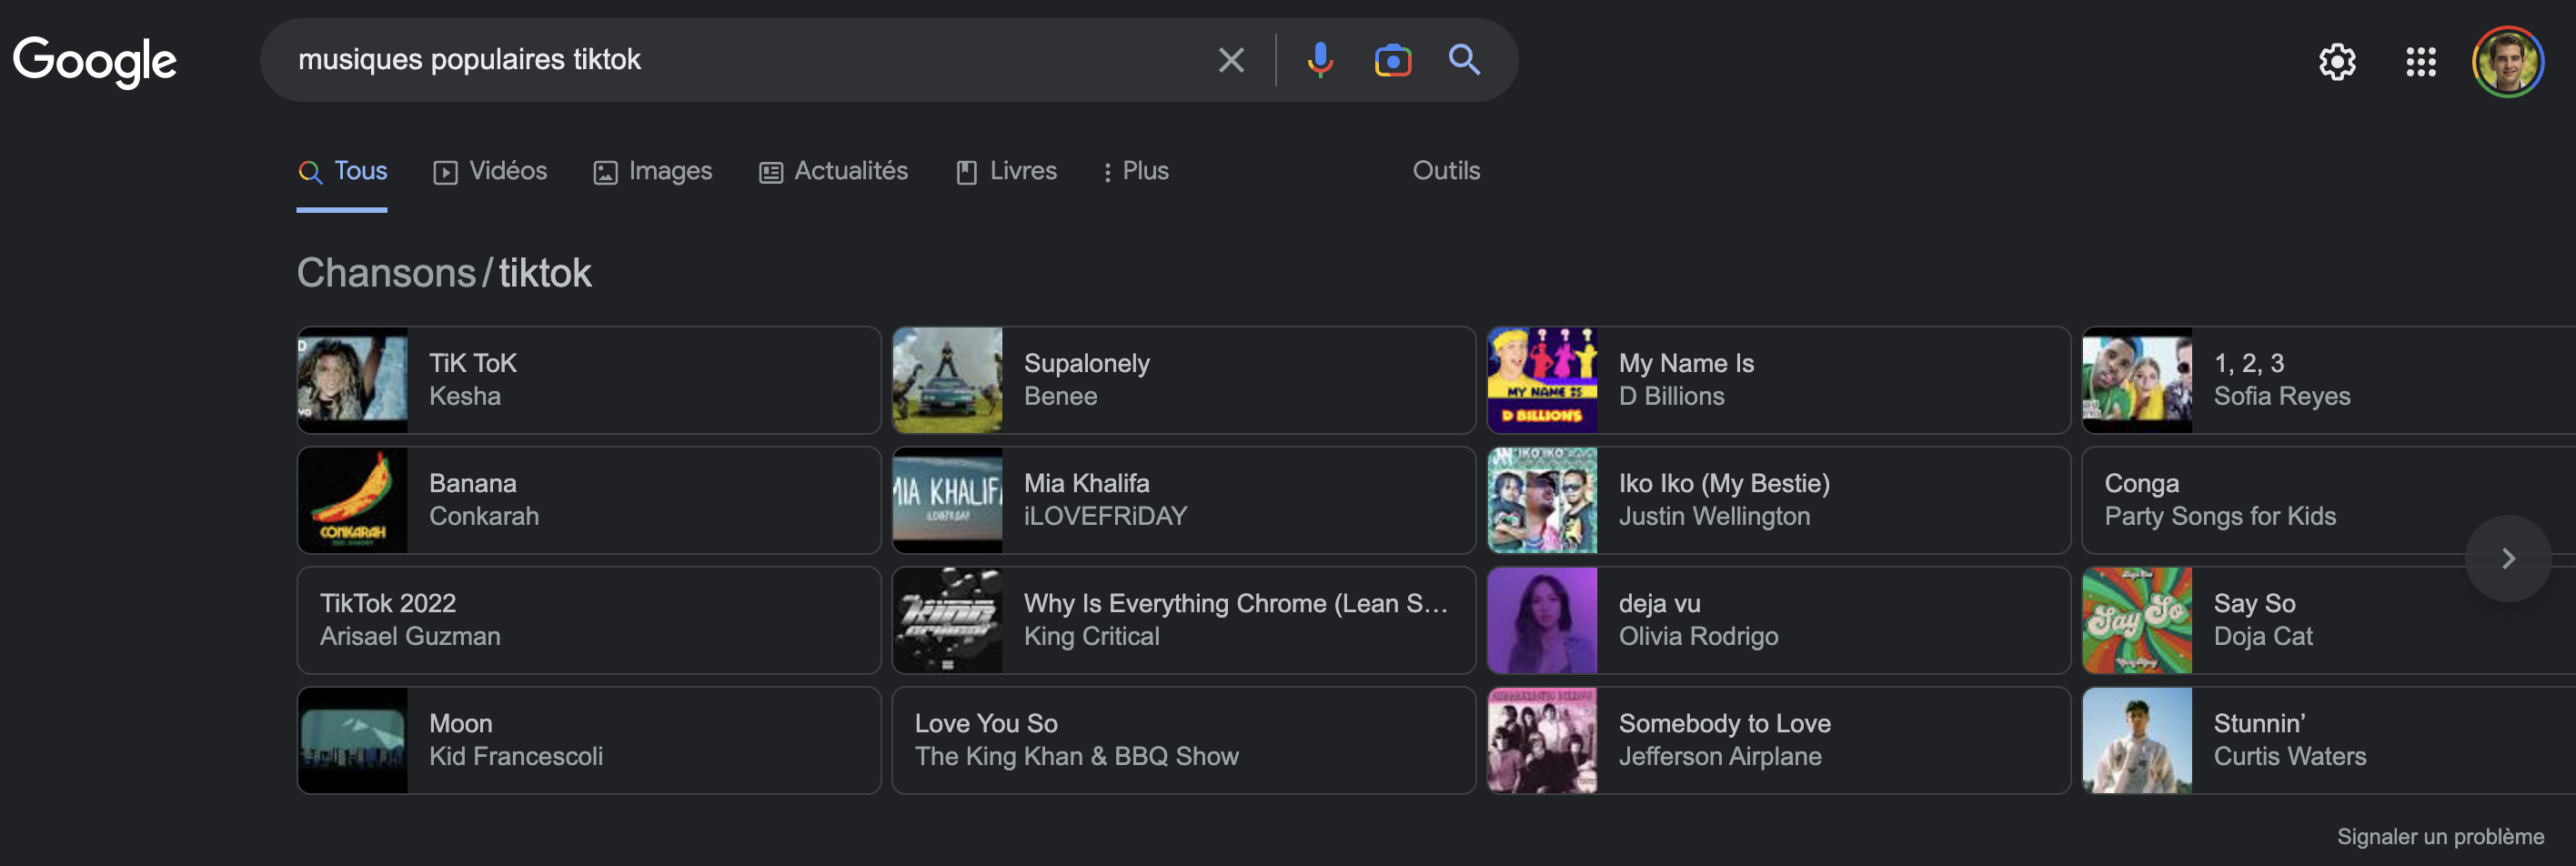Open the Google apps grid

(2420, 62)
